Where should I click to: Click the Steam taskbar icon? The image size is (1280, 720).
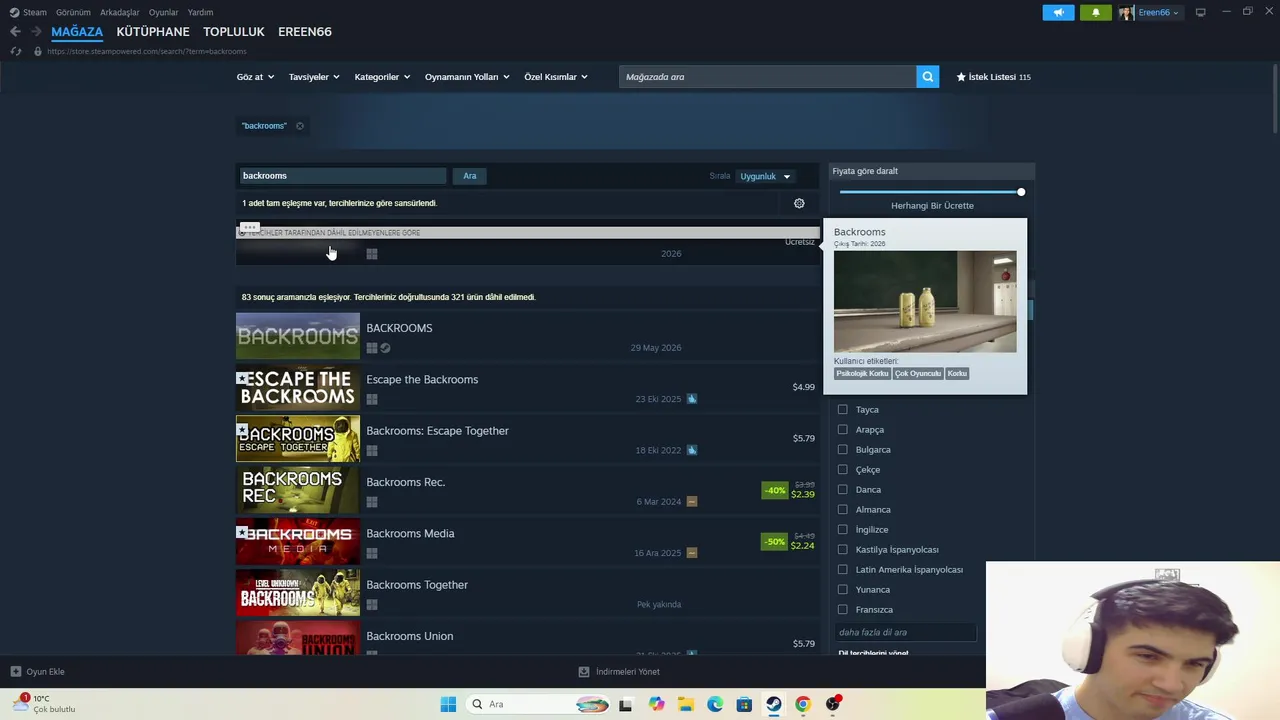click(x=773, y=704)
